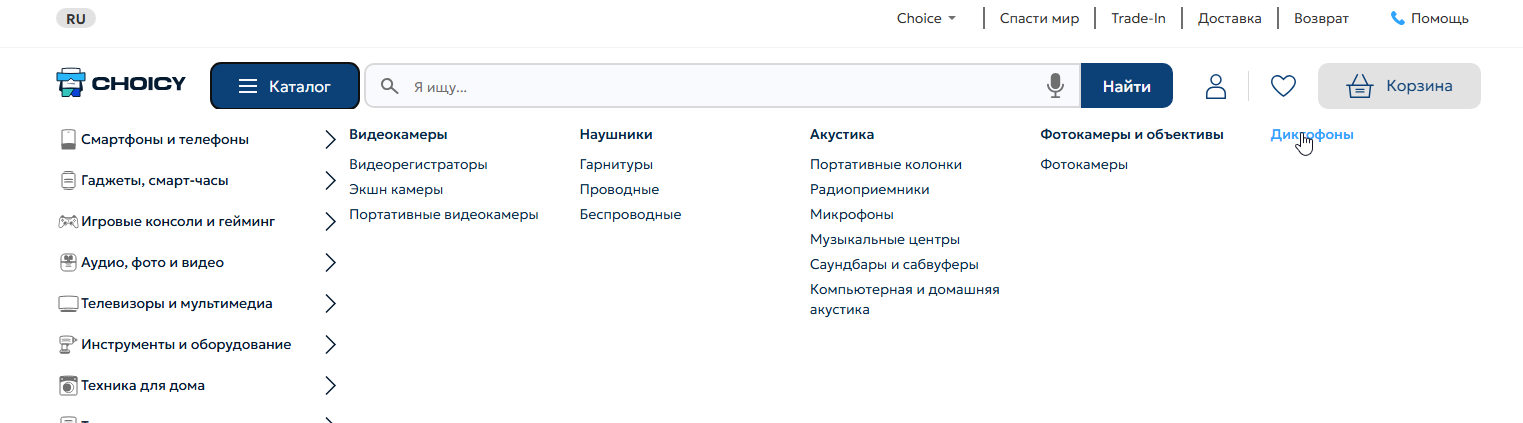Click the Choicy logo
The height and width of the screenshot is (423, 1523).
(x=122, y=84)
